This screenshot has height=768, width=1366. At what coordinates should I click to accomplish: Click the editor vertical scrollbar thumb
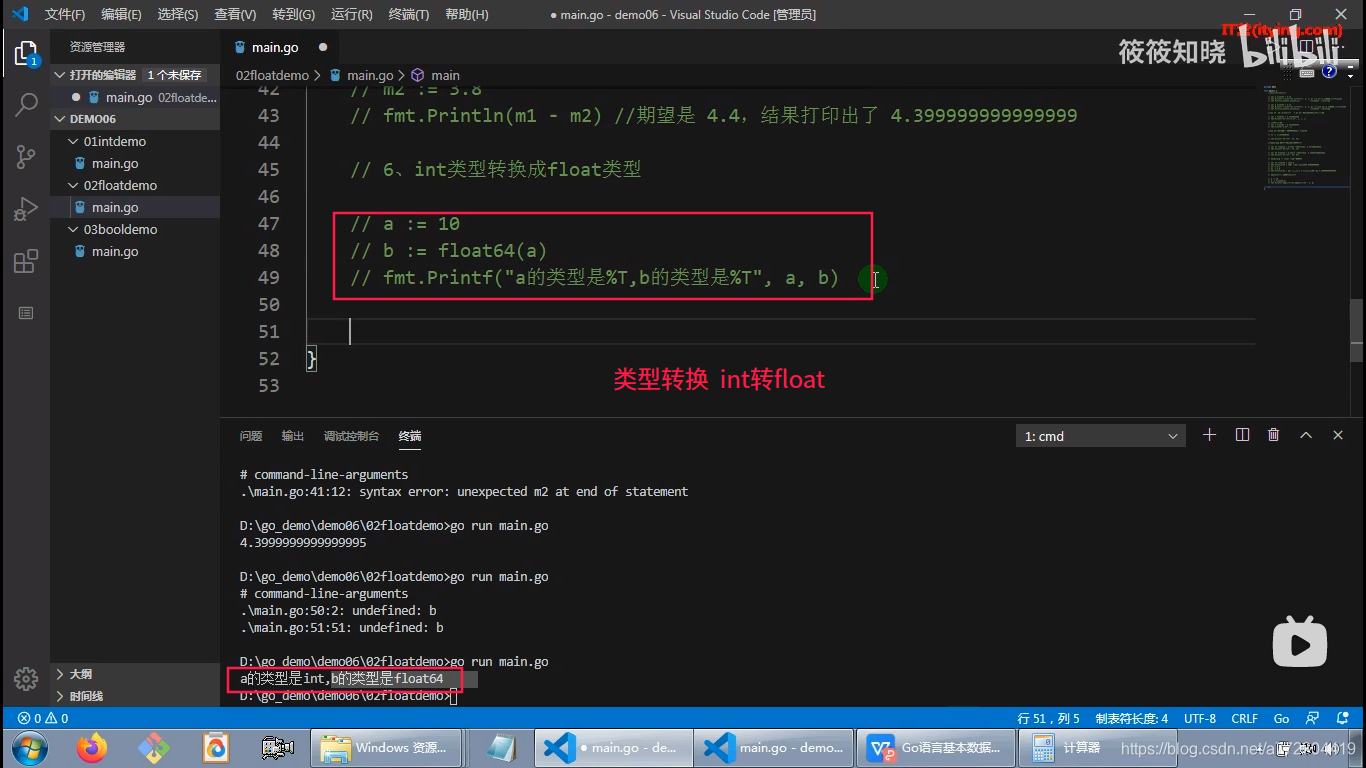(x=1357, y=330)
